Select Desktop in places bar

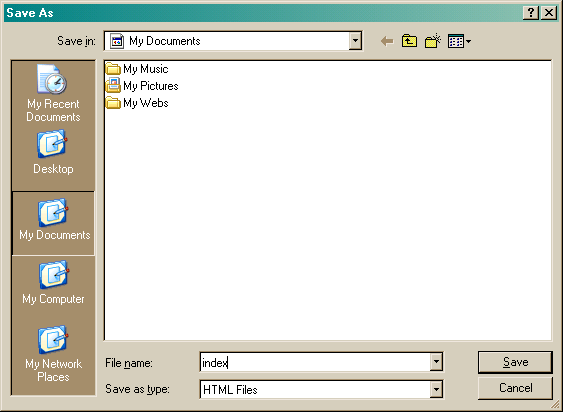pyautogui.click(x=53, y=153)
